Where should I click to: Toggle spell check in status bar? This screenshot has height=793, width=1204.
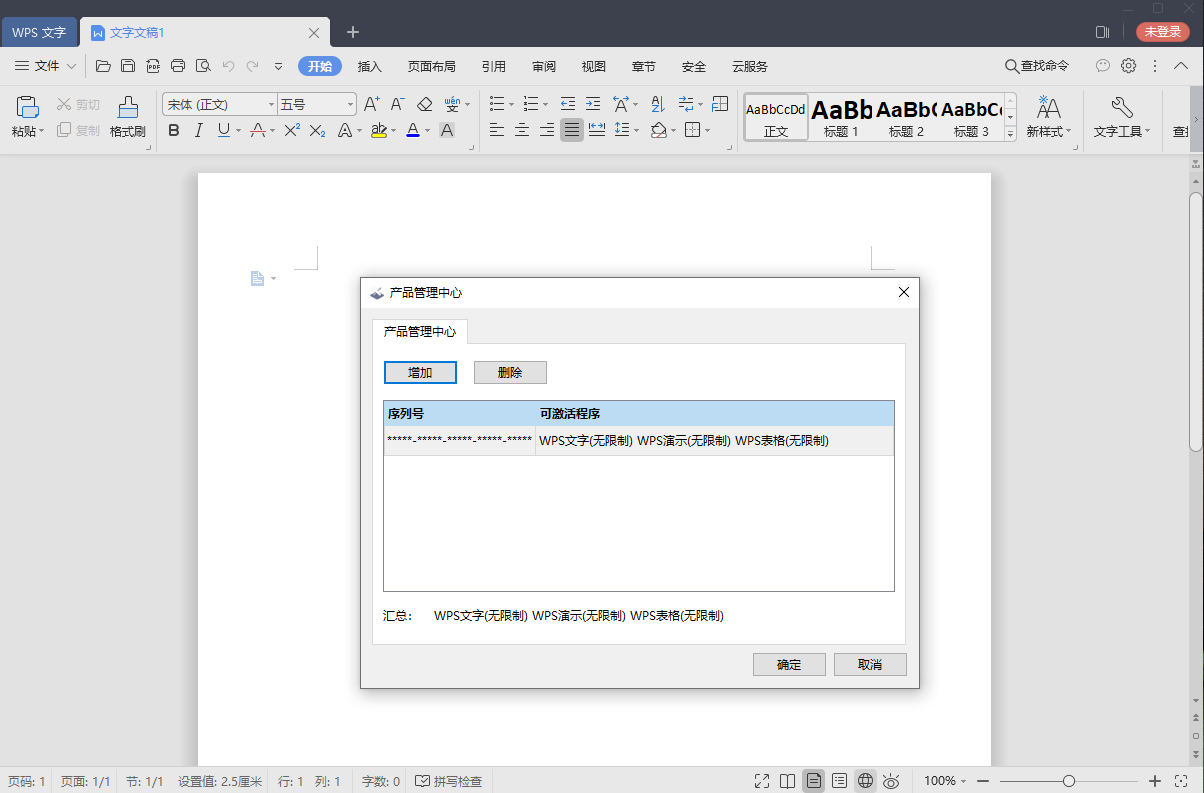click(x=448, y=781)
